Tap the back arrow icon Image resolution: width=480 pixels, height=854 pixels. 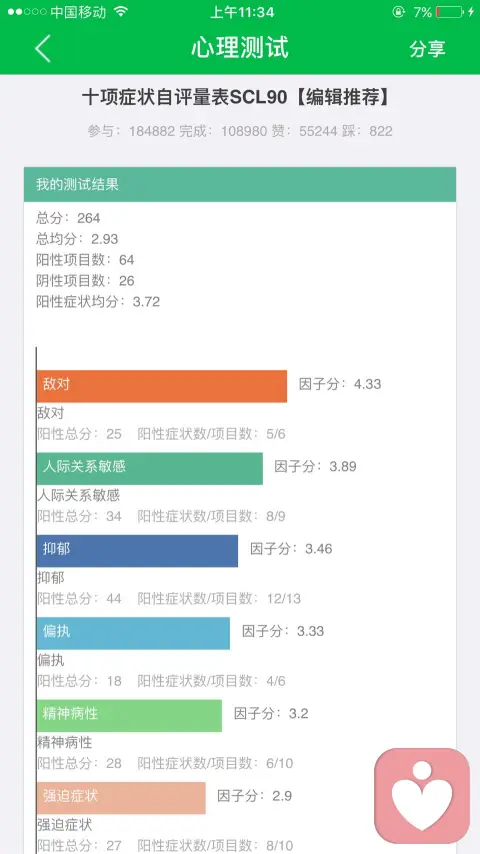tap(43, 48)
